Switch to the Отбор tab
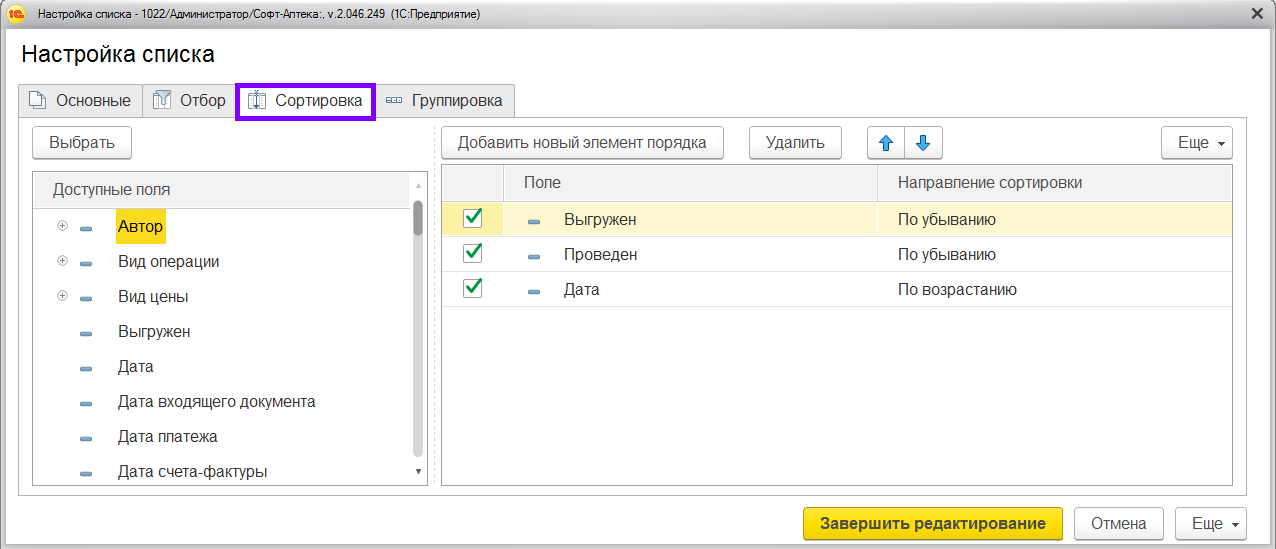Screen dimensions: 1276x549 [x=189, y=101]
